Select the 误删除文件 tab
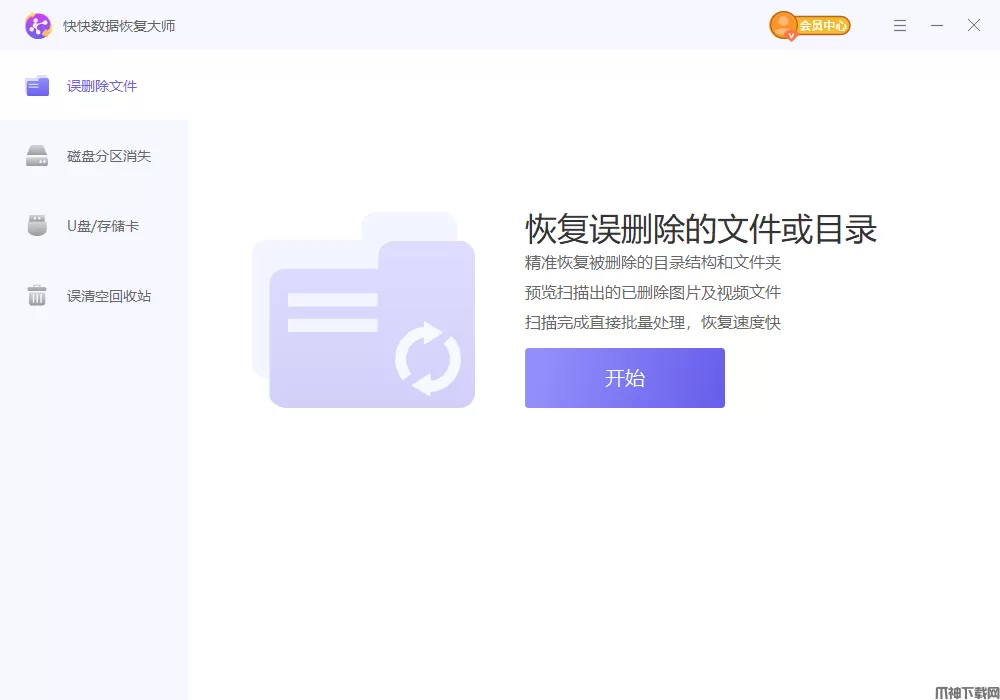This screenshot has width=1000, height=700. [x=102, y=86]
